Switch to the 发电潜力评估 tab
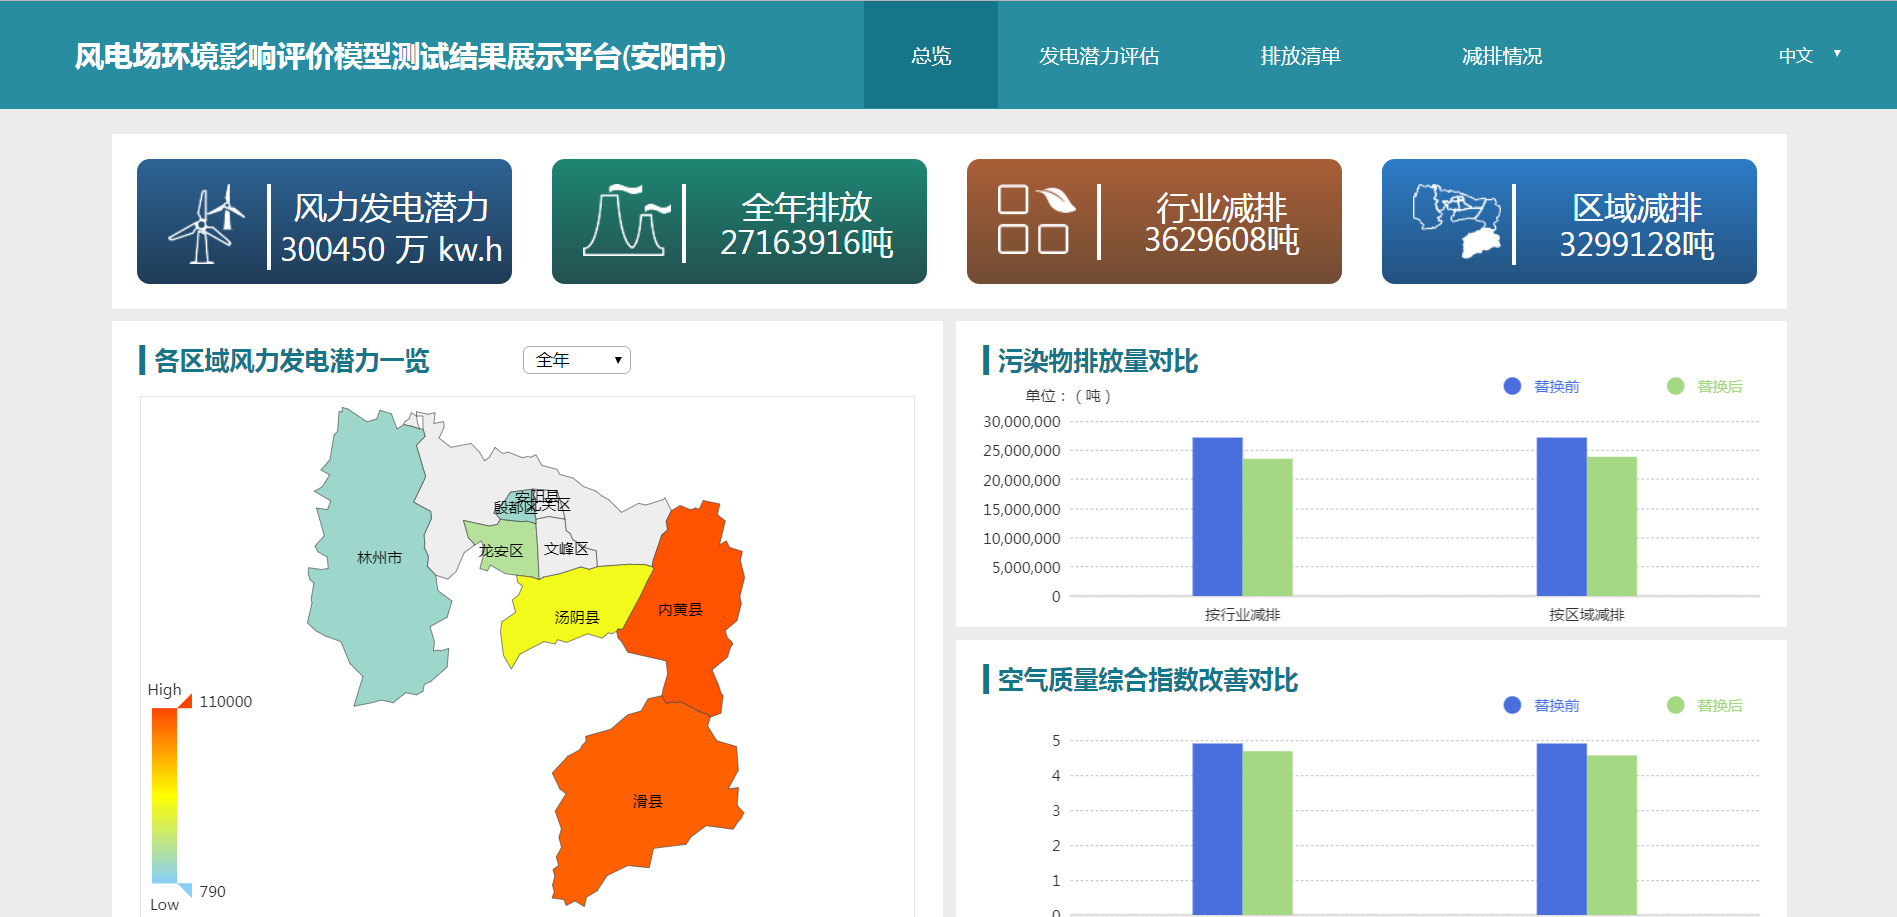Image resolution: width=1897 pixels, height=917 pixels. (1099, 55)
